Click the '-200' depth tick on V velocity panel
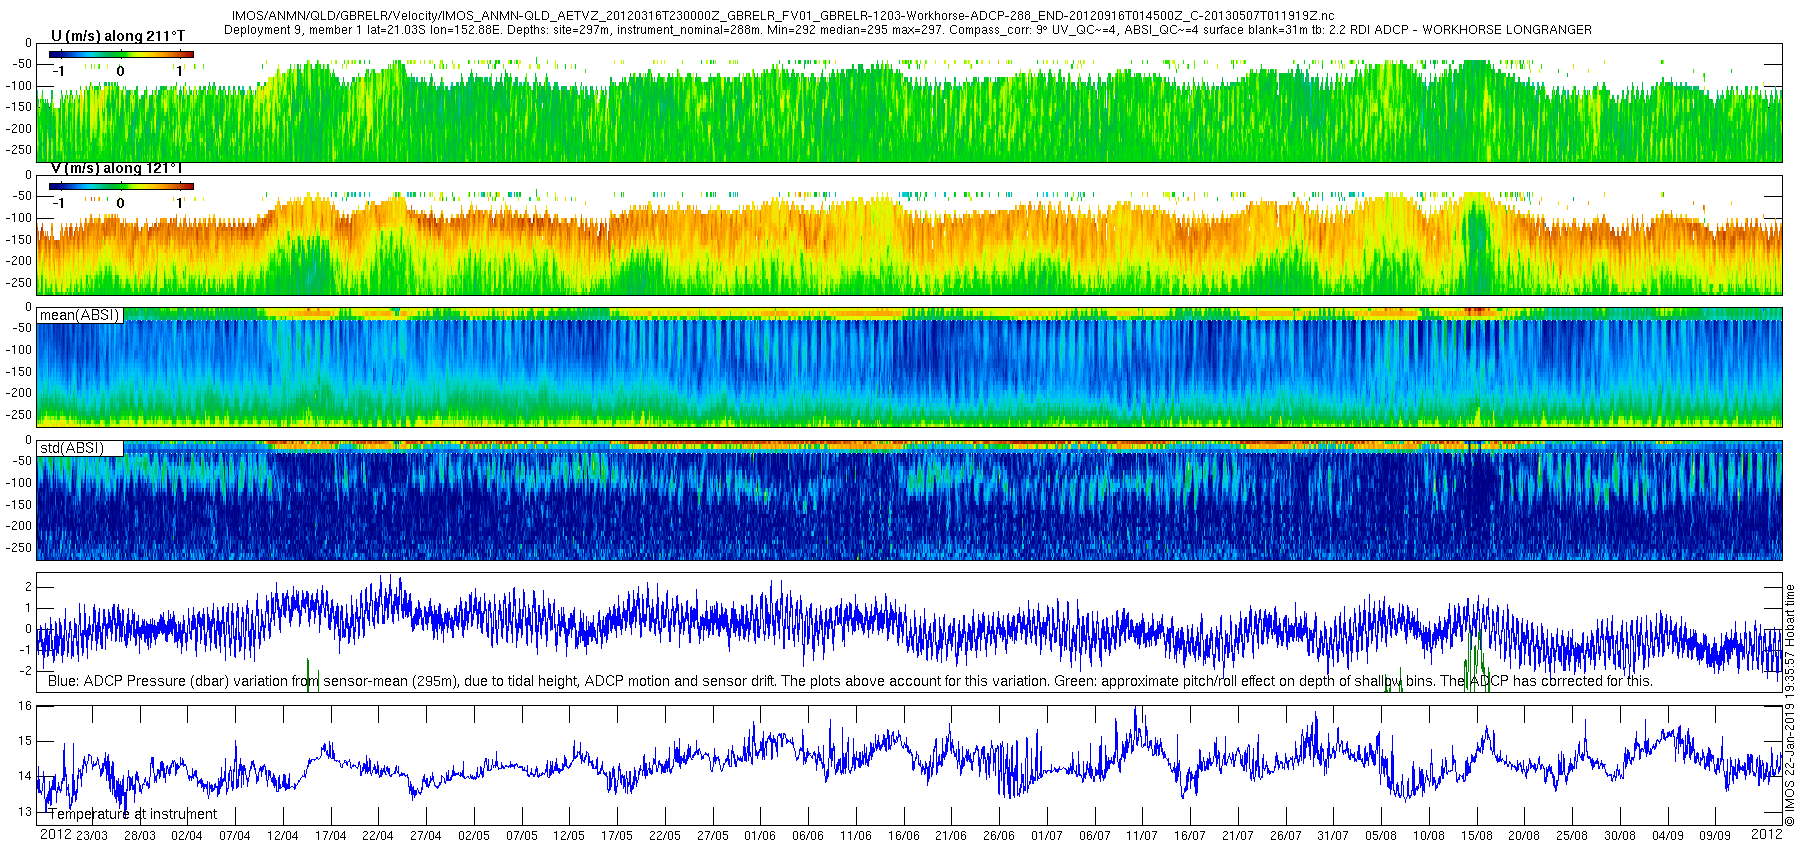This screenshot has width=1800, height=850. point(20,261)
